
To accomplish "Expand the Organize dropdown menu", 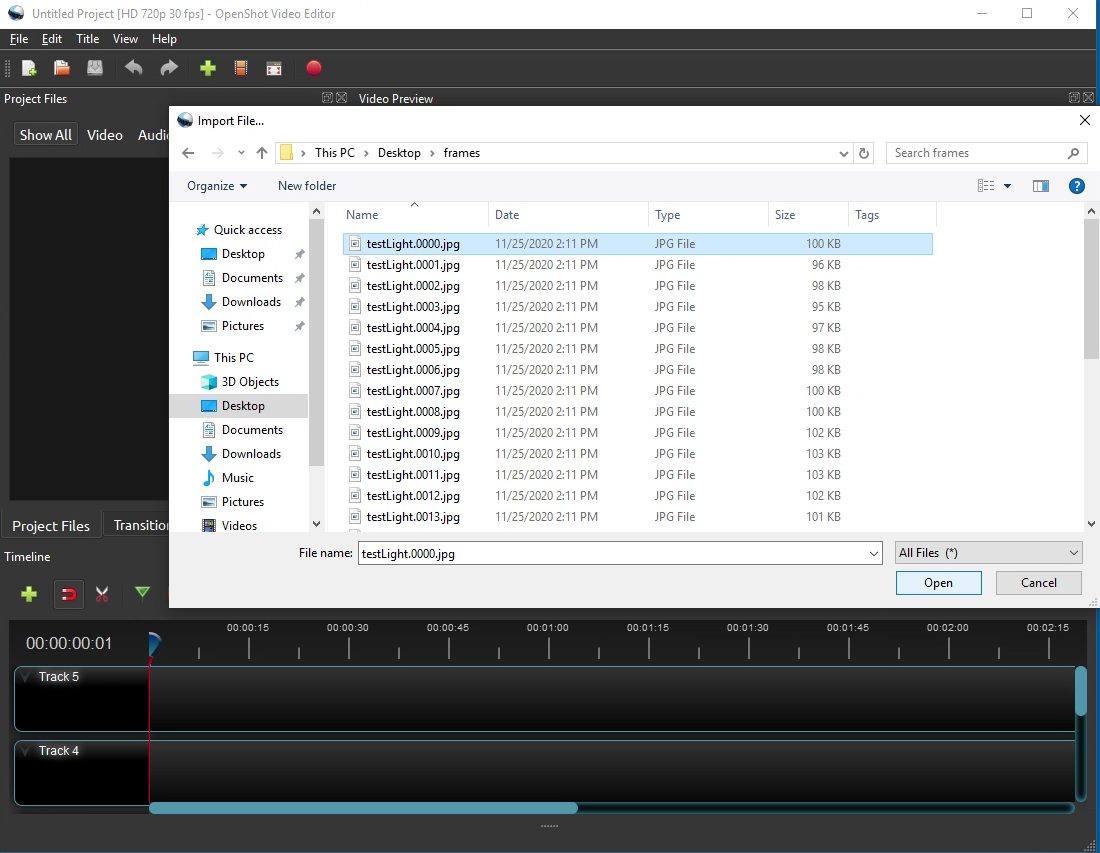I will click(218, 185).
